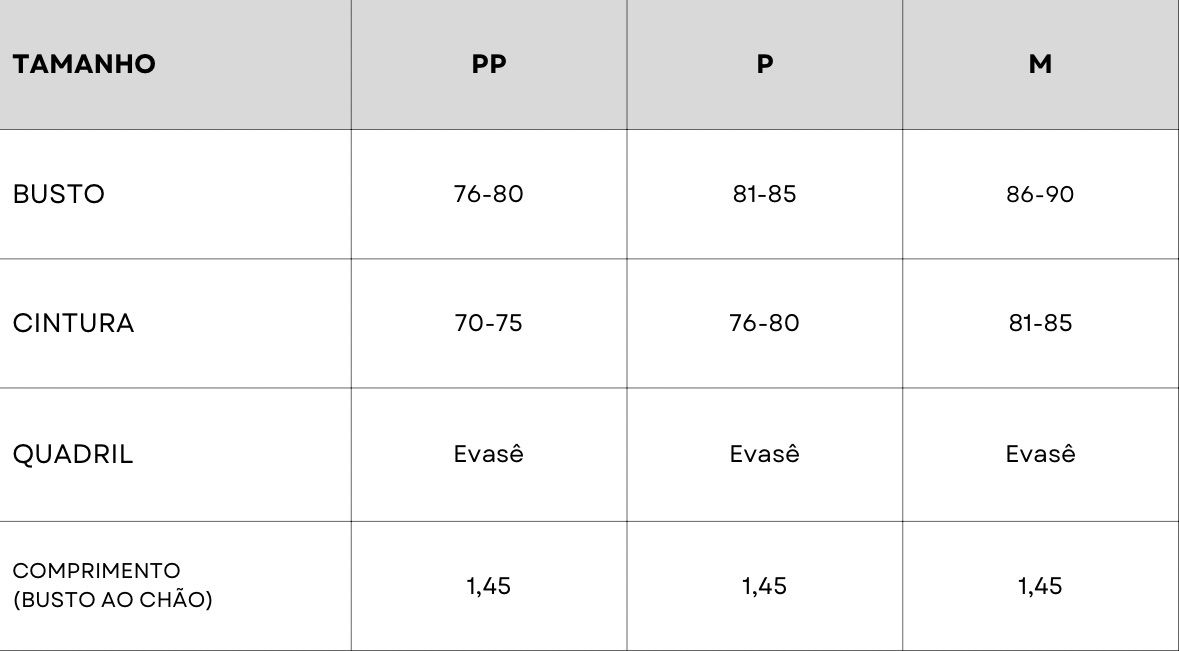The image size is (1179, 651).
Task: Select the 76-80 value in Cintura row
Action: 765,323
